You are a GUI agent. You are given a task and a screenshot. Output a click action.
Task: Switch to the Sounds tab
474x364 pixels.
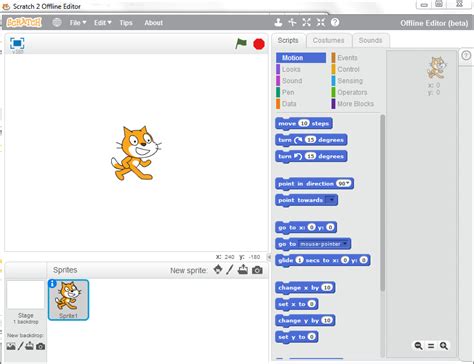(370, 40)
